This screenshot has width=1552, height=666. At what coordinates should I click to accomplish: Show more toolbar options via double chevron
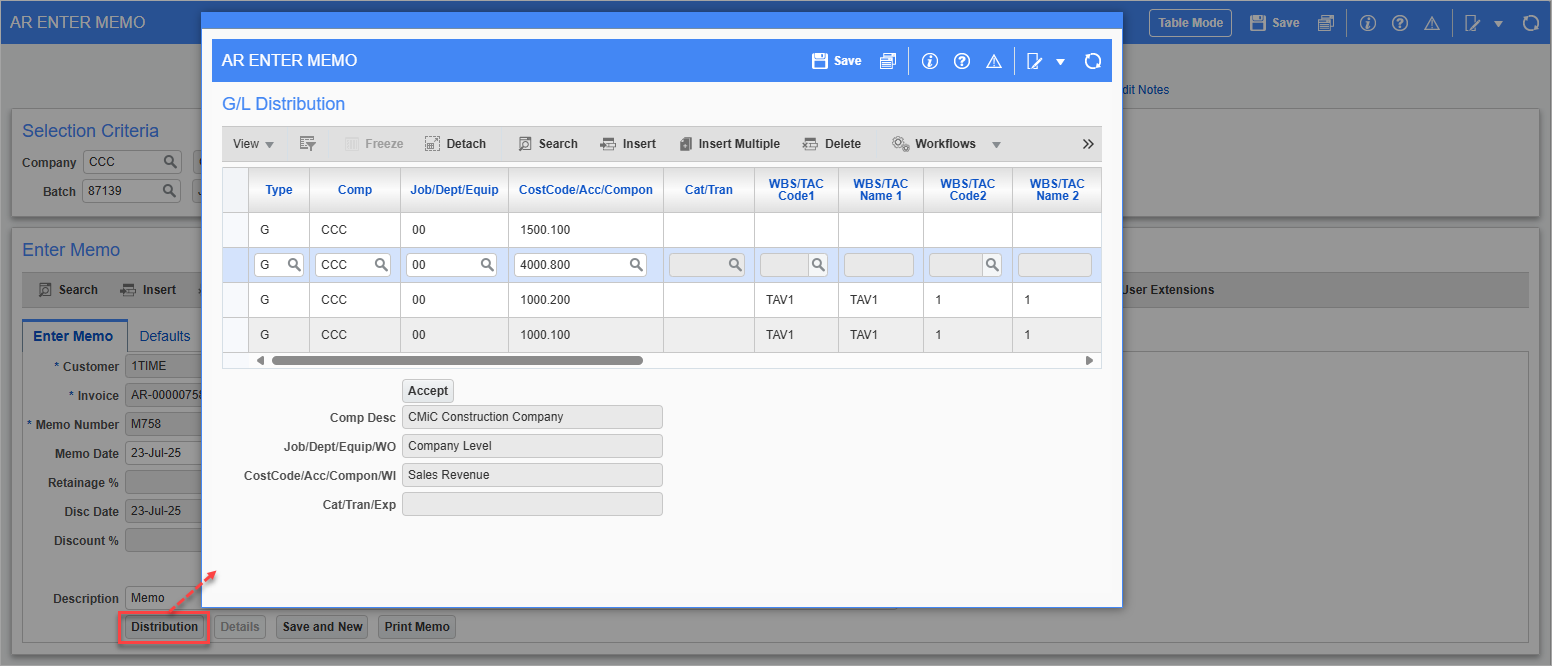pos(1088,144)
